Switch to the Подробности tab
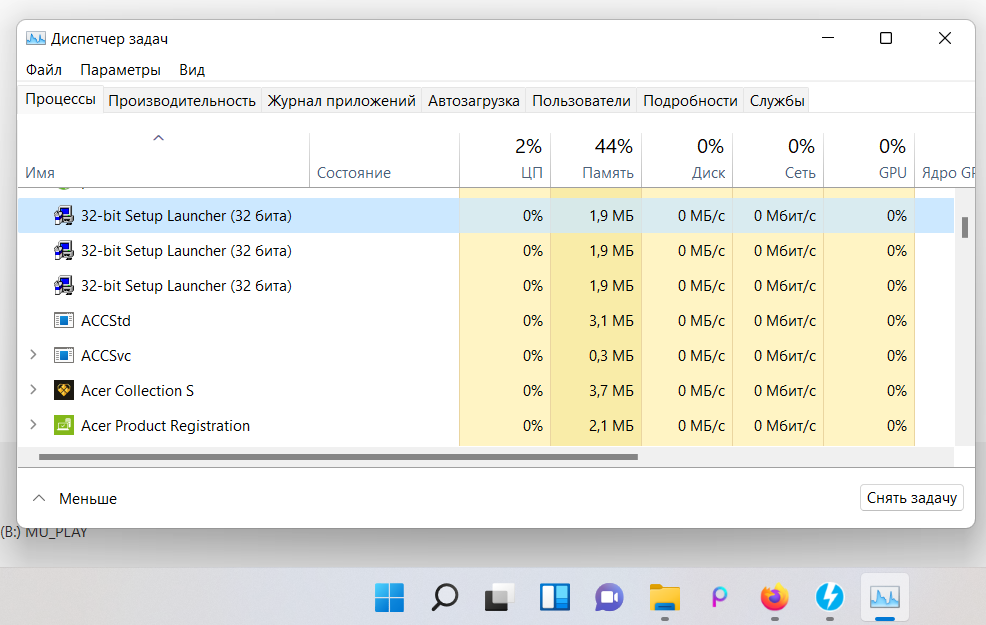 pos(690,101)
